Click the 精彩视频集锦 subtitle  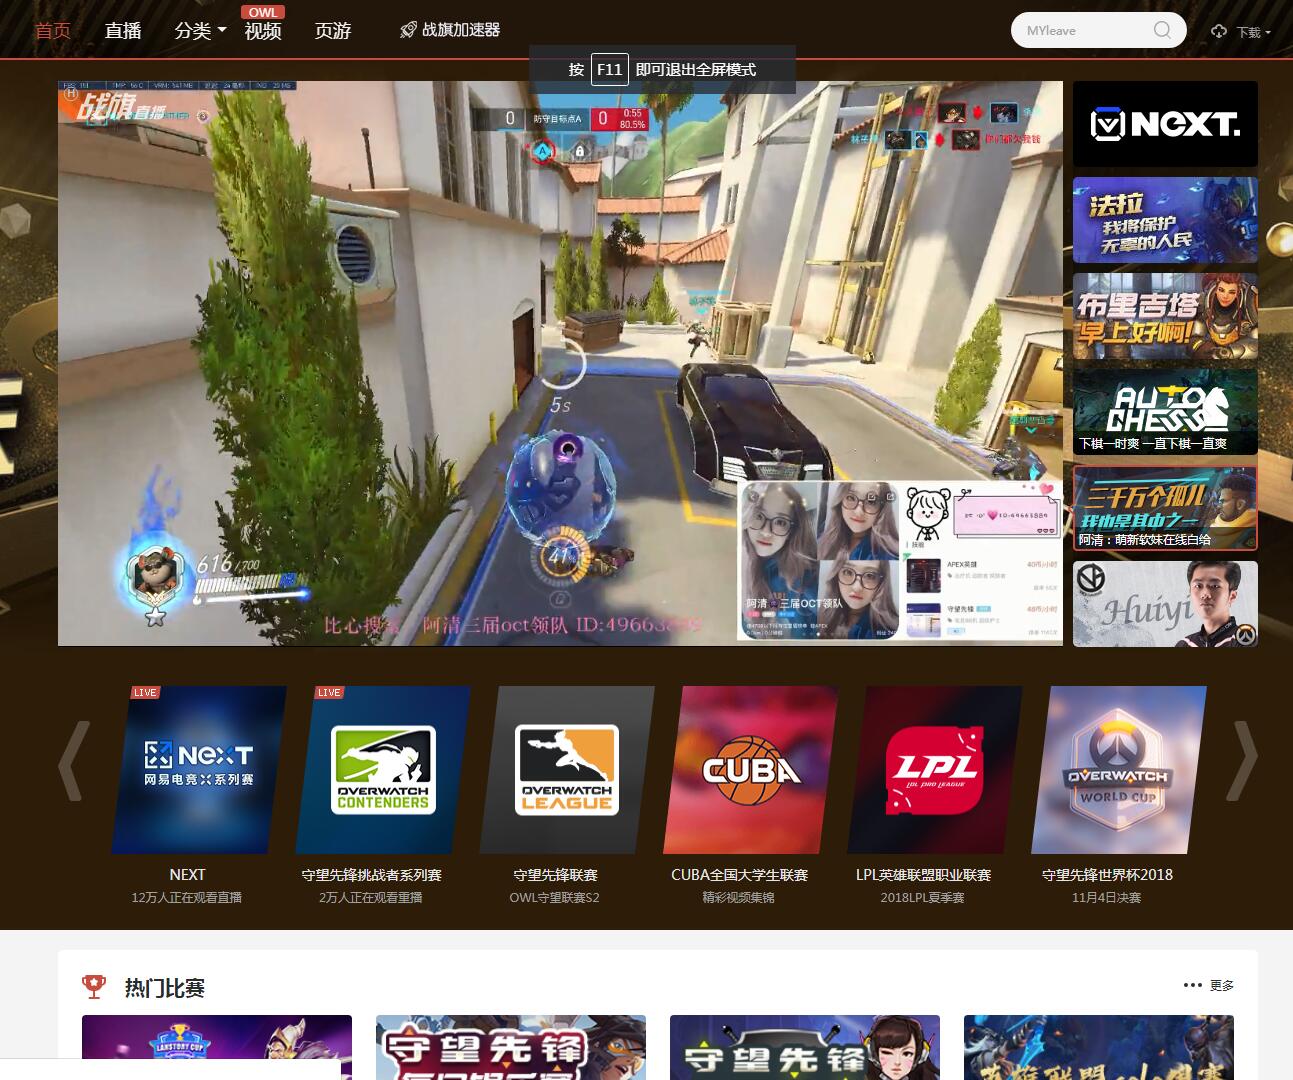(739, 898)
